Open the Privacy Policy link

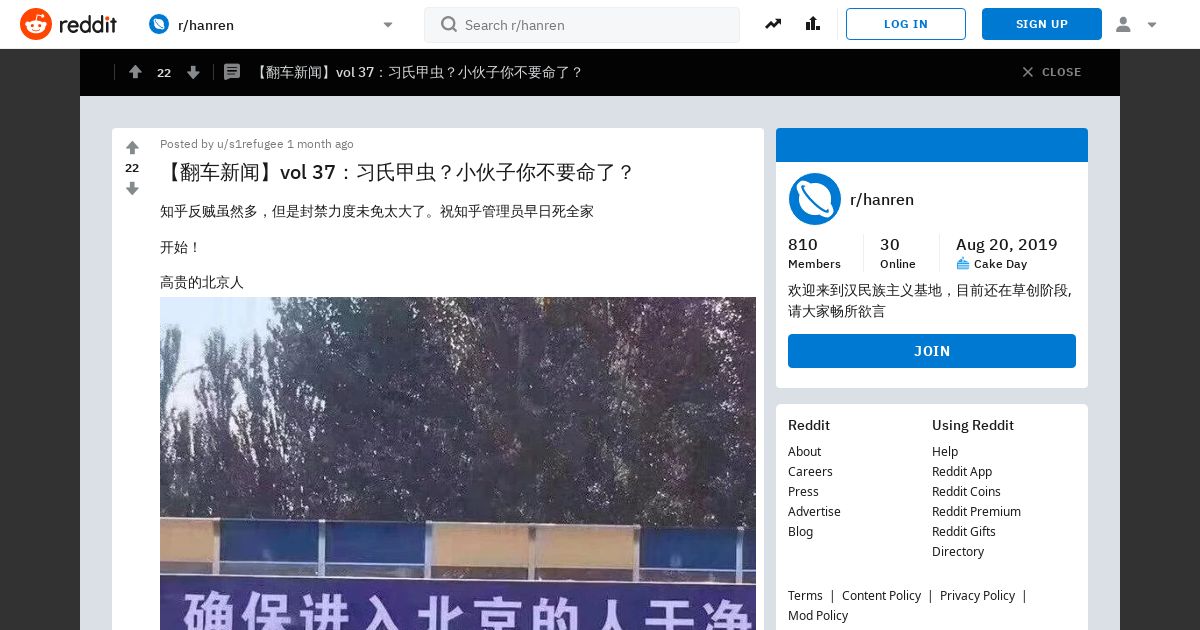tap(977, 595)
